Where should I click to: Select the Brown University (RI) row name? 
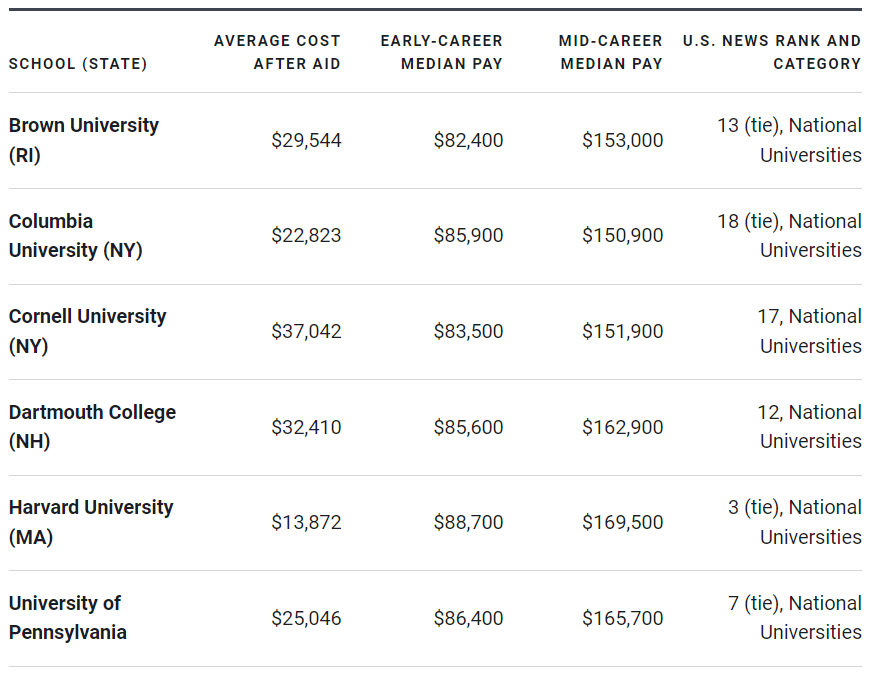pyautogui.click(x=83, y=140)
